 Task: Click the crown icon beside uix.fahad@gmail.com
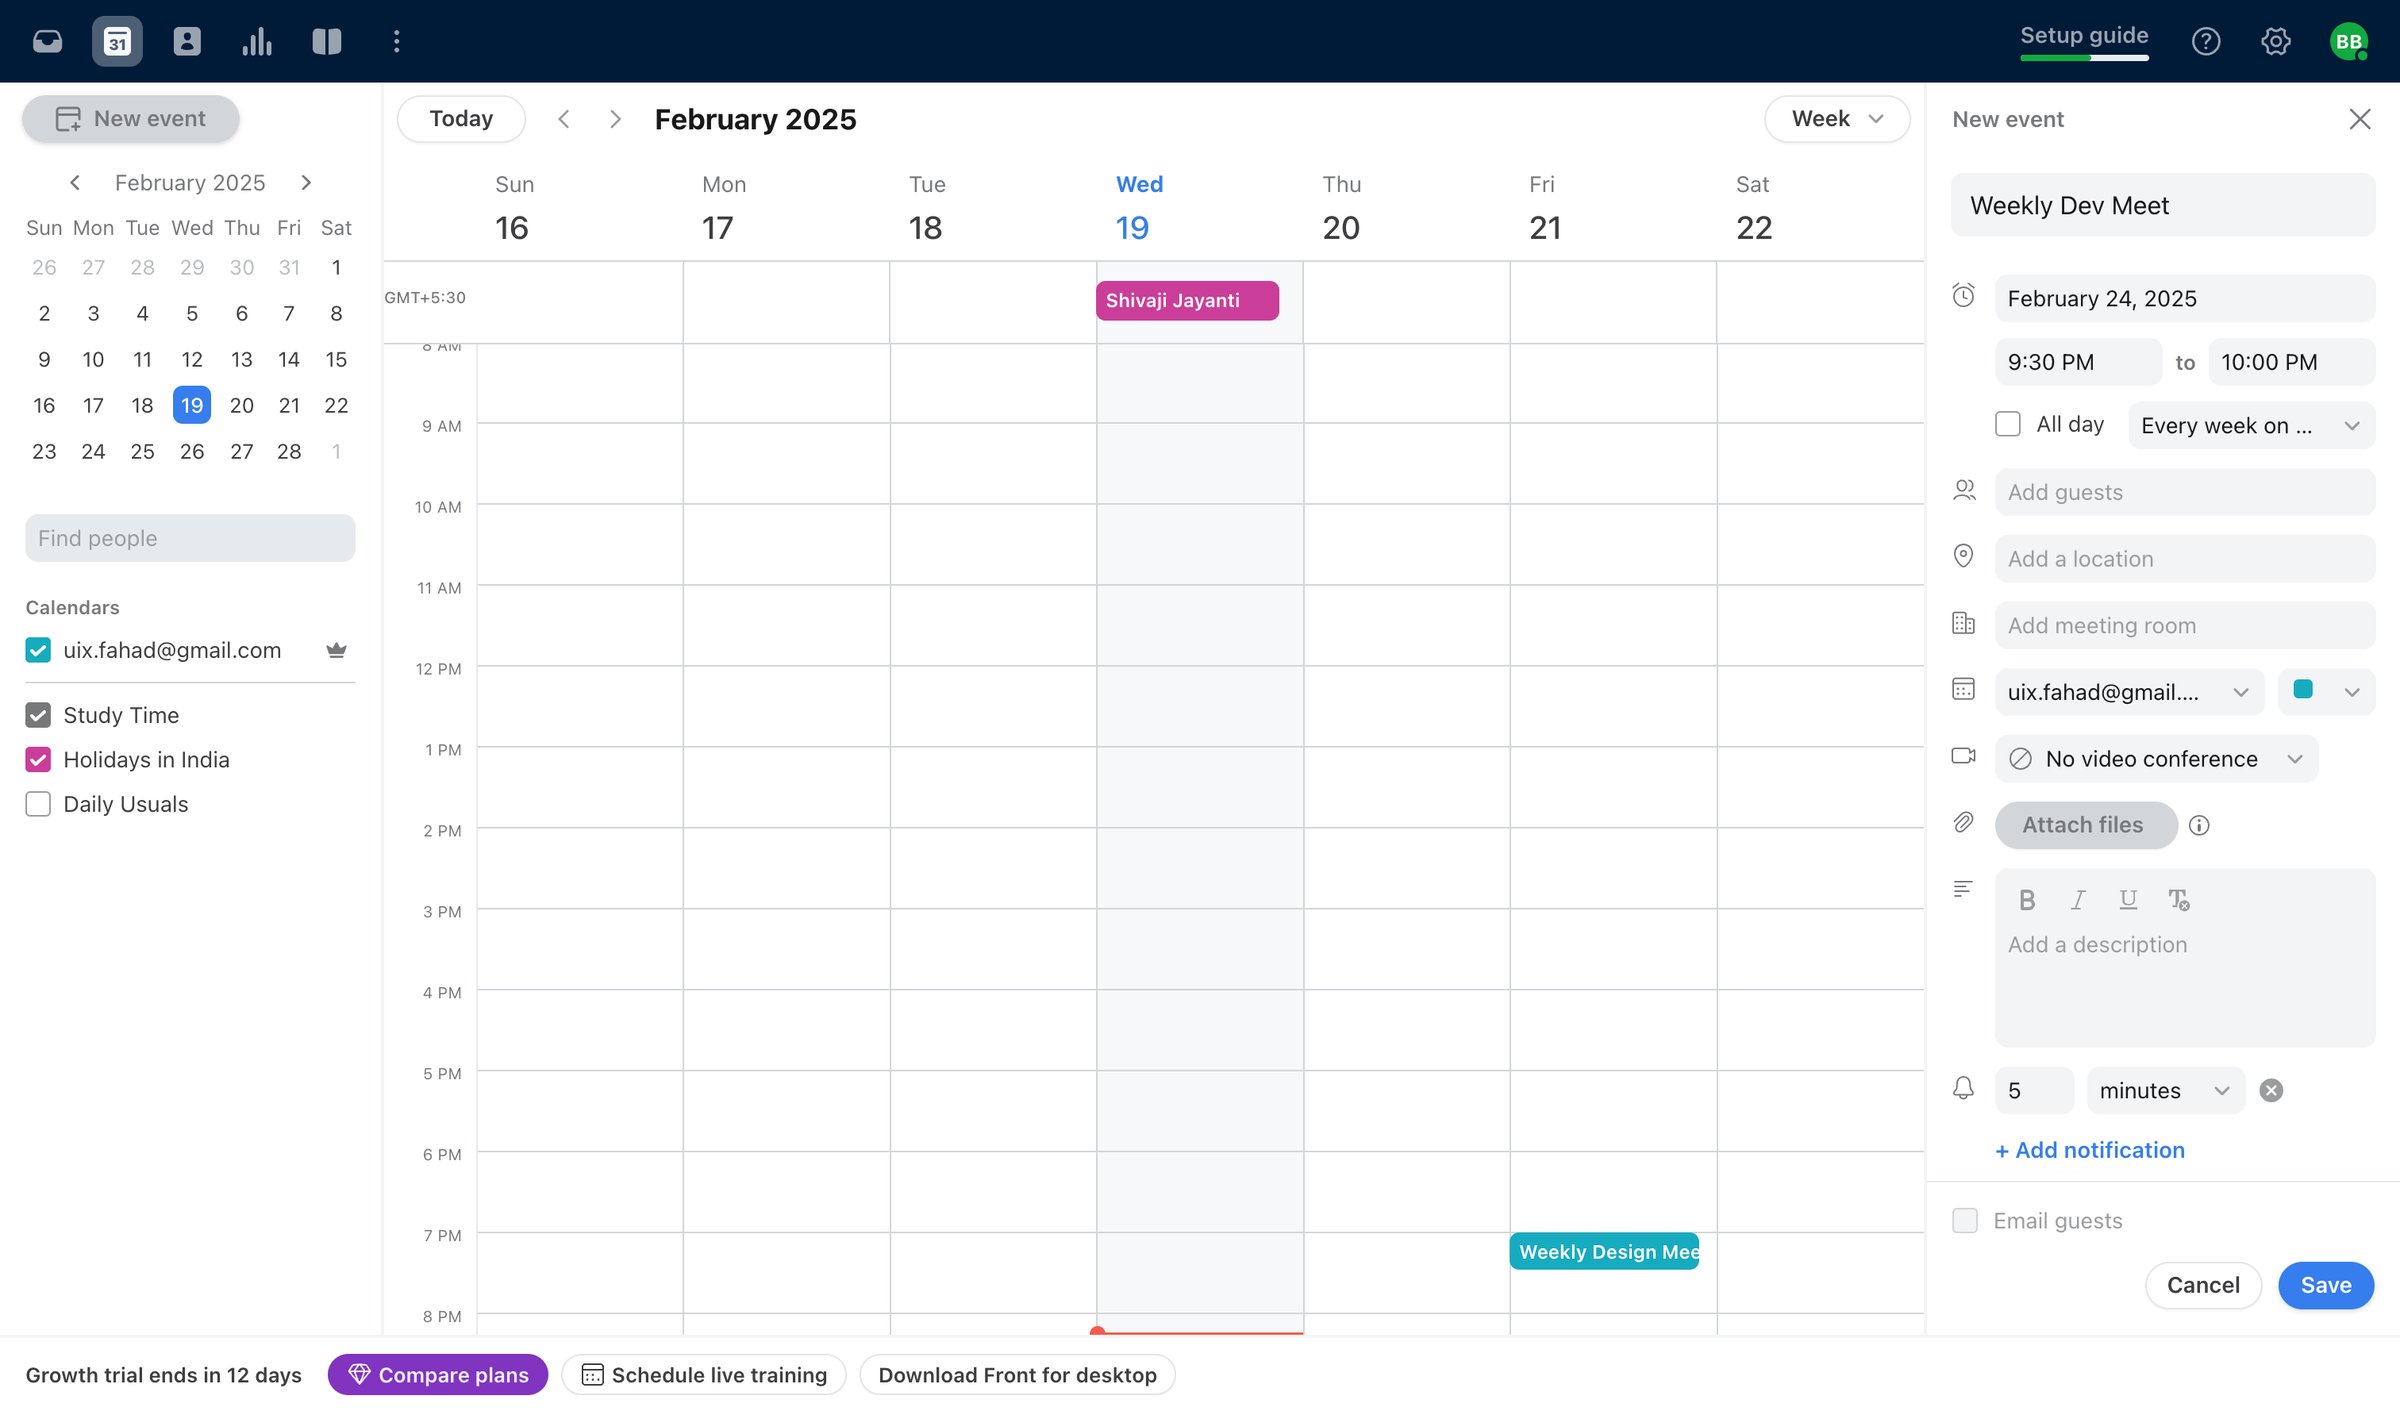click(336, 650)
